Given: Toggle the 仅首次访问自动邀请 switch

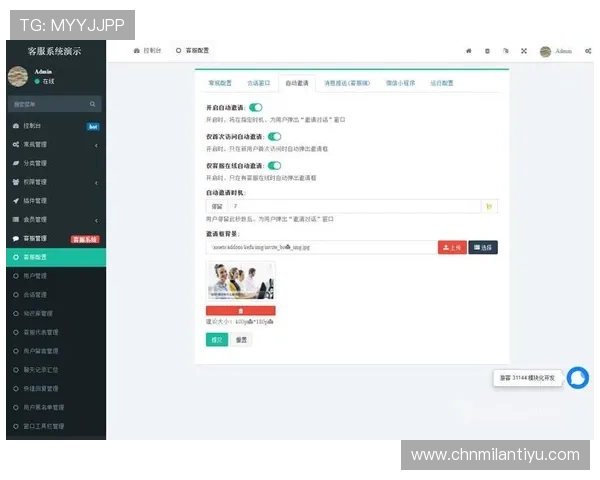Looking at the screenshot, I should 274,137.
